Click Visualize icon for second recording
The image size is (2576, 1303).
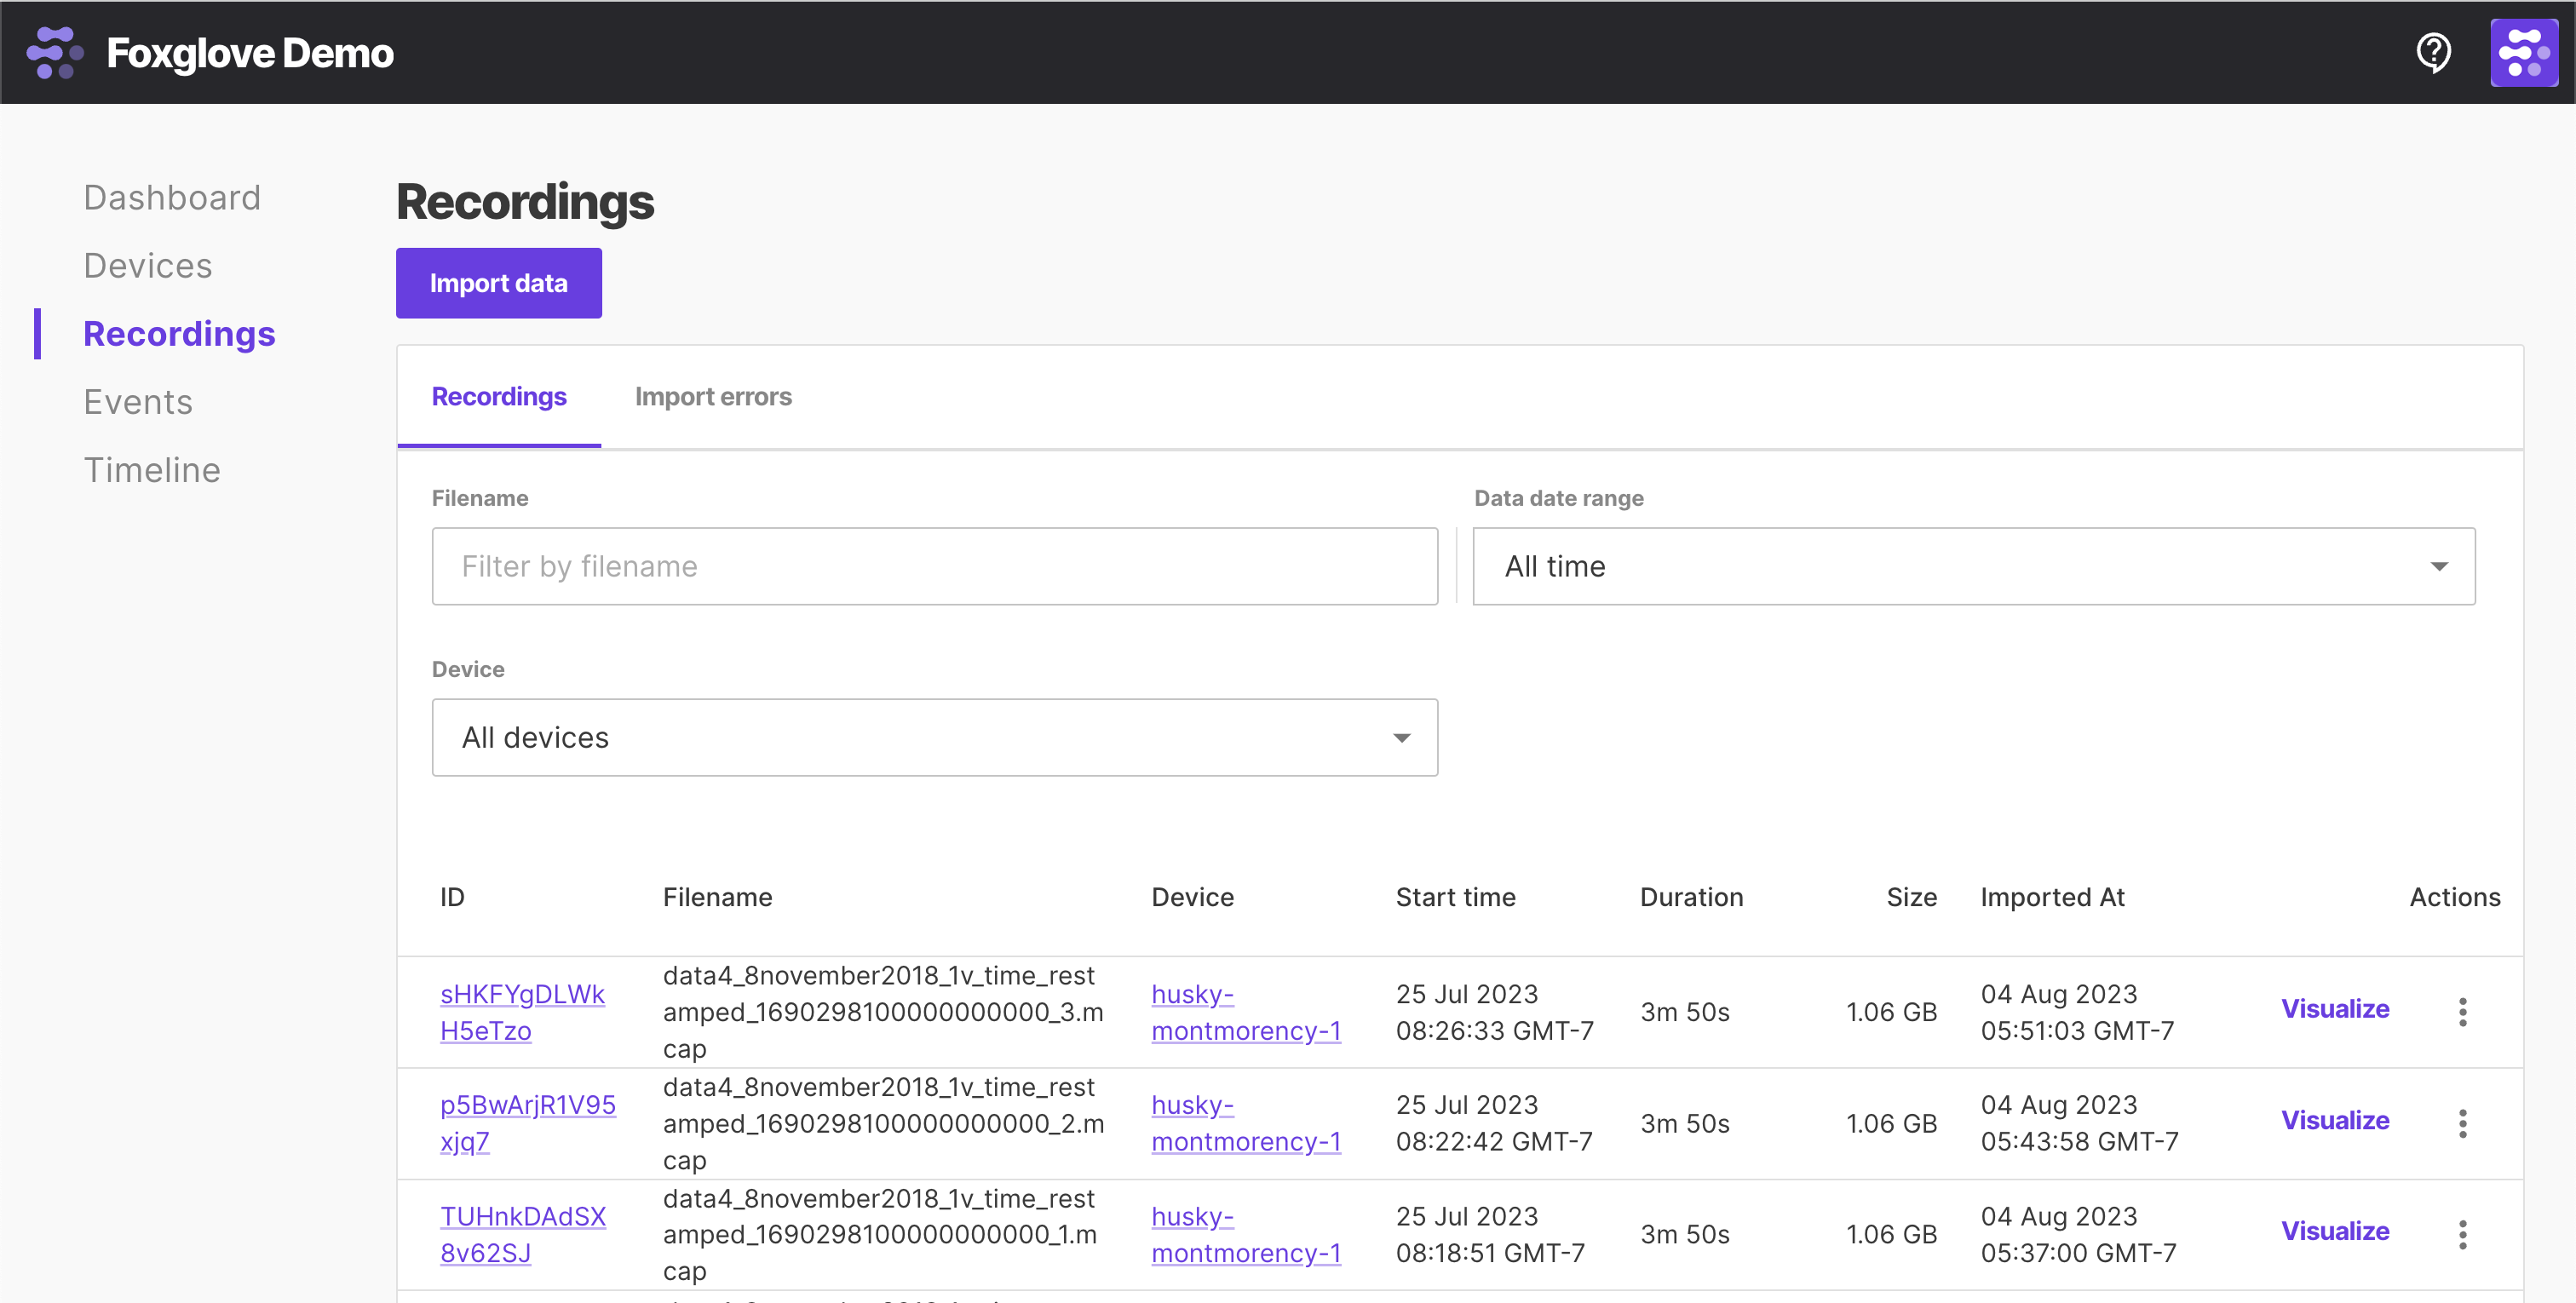(x=2337, y=1120)
